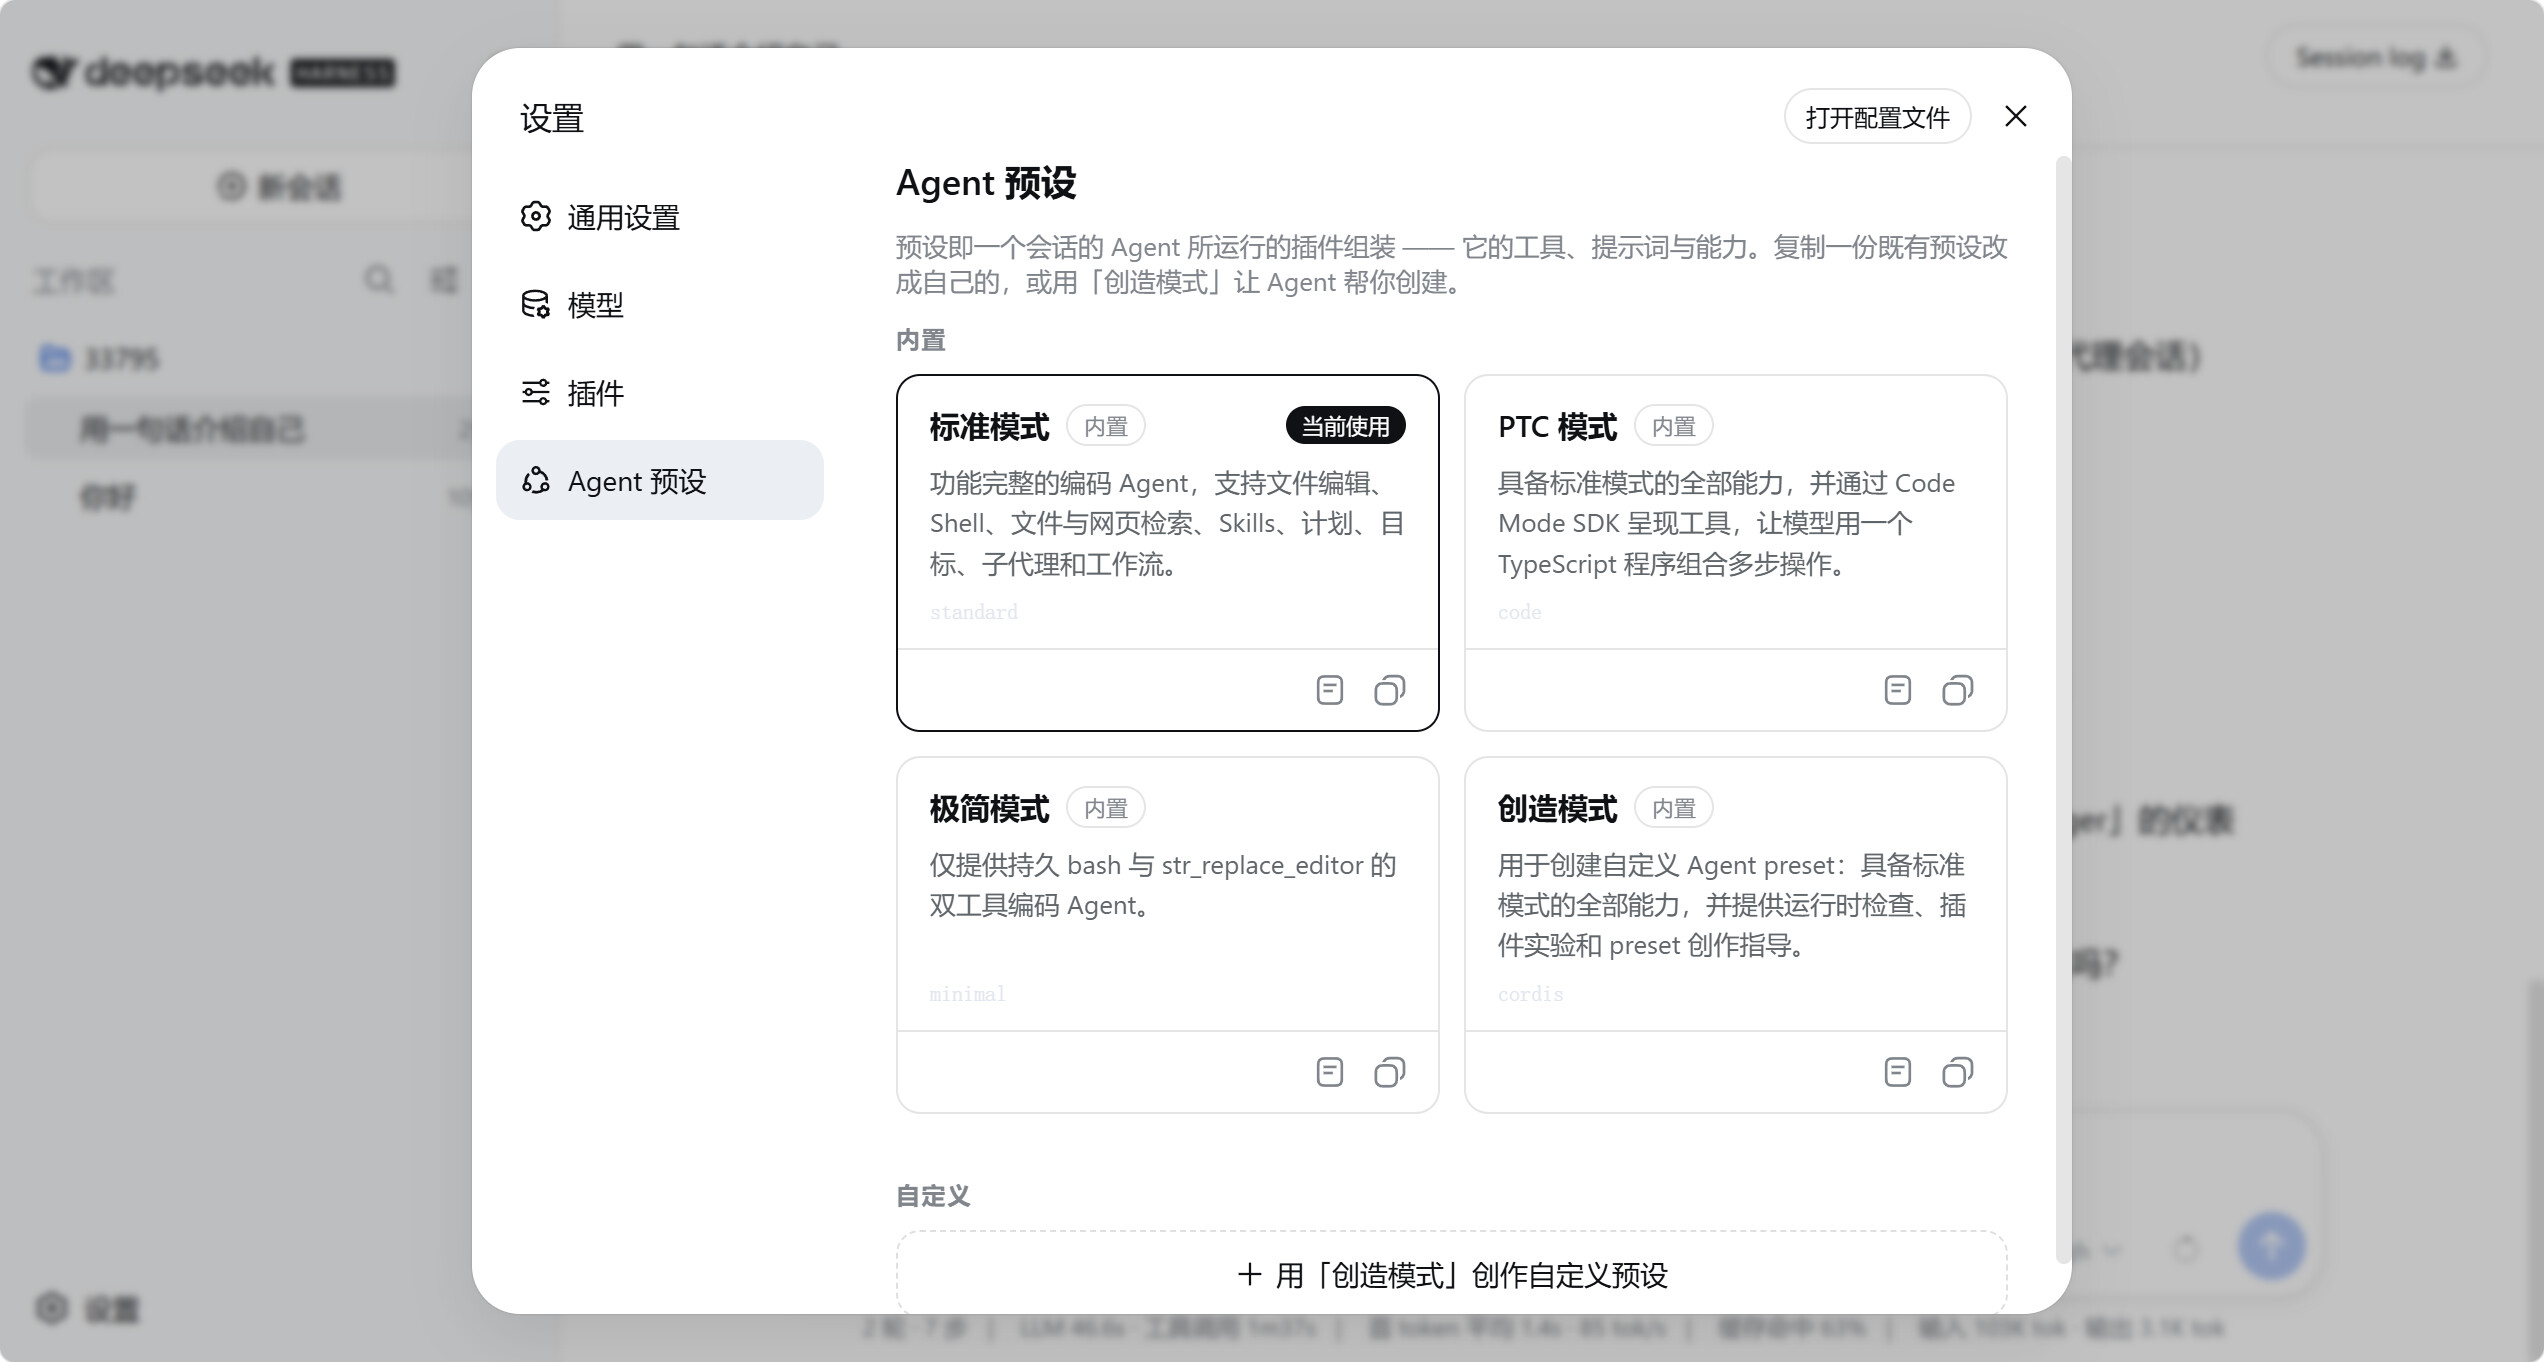This screenshot has width=2544, height=1362.
Task: Click the Agent 预设 page heading
Action: tap(986, 183)
